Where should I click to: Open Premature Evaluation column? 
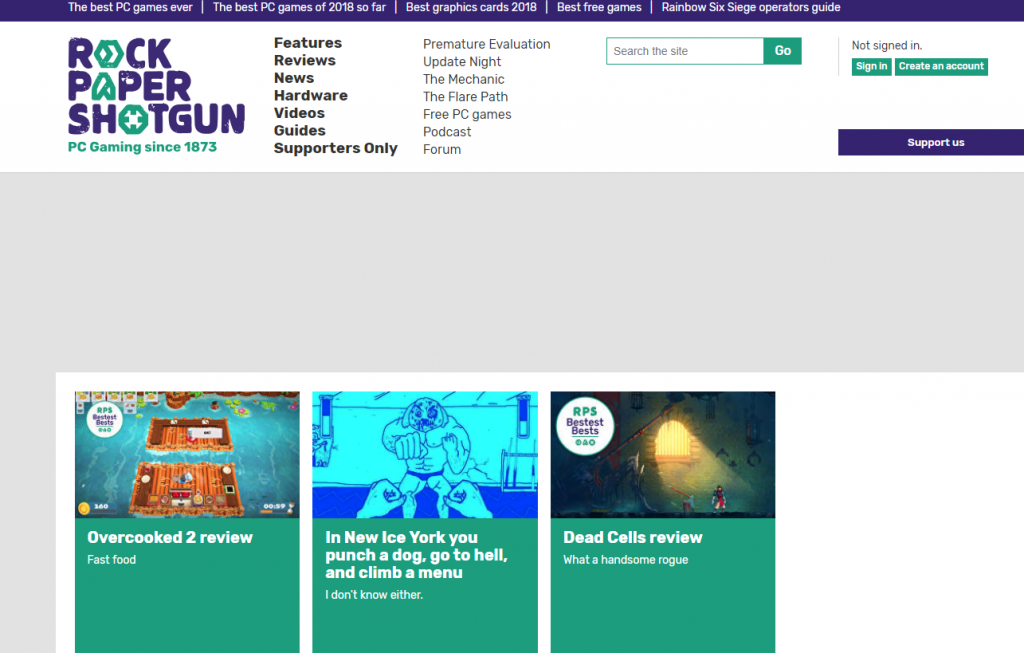(x=487, y=44)
